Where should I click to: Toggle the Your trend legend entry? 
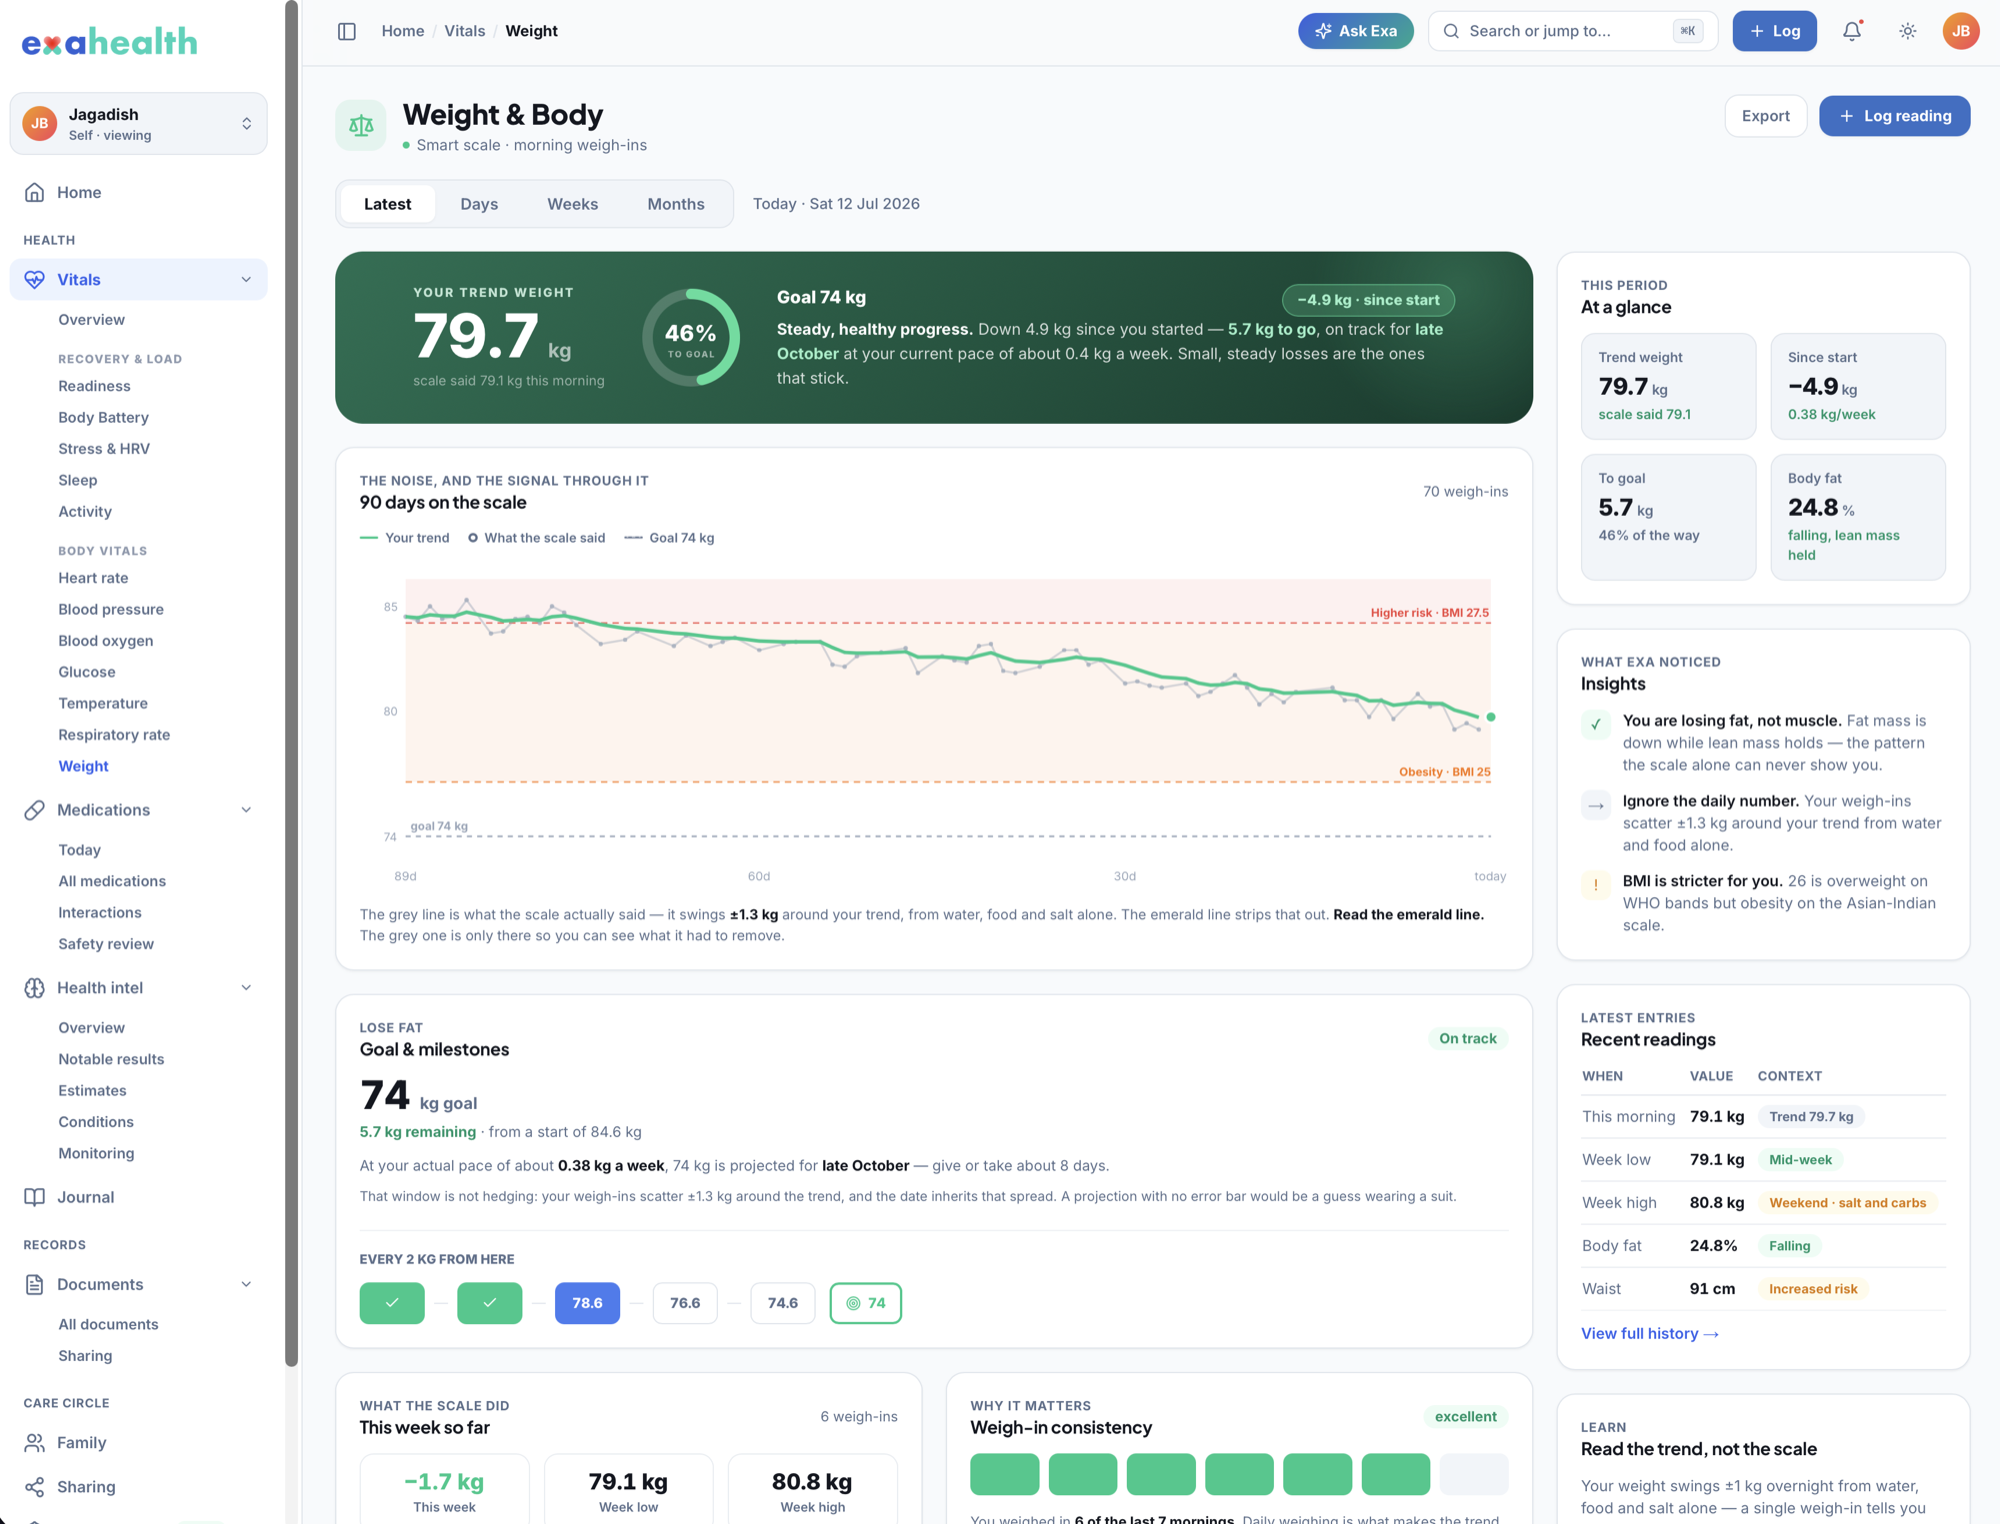tap(405, 538)
